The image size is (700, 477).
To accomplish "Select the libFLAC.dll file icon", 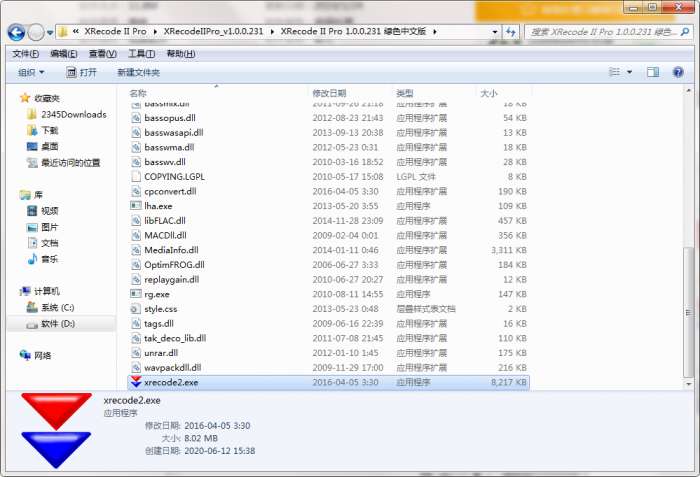I will (x=136, y=221).
